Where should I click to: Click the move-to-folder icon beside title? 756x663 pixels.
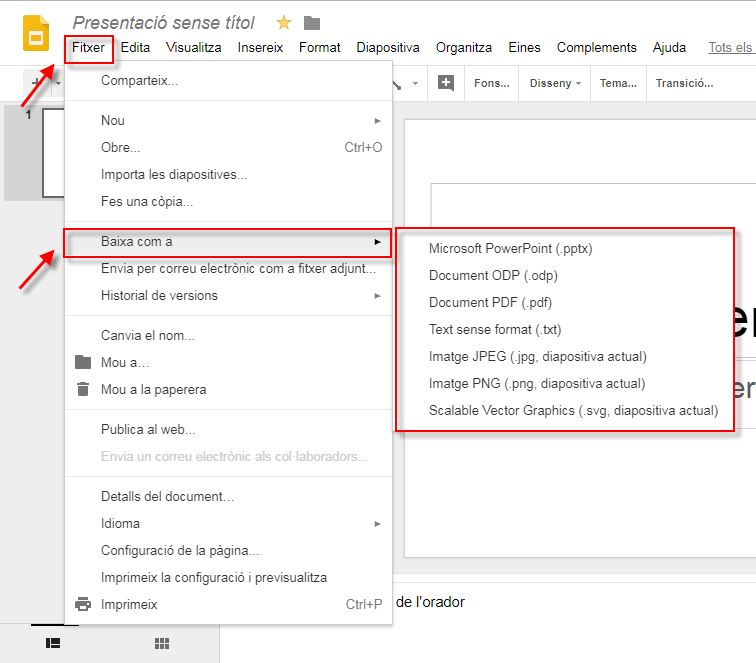(x=312, y=23)
